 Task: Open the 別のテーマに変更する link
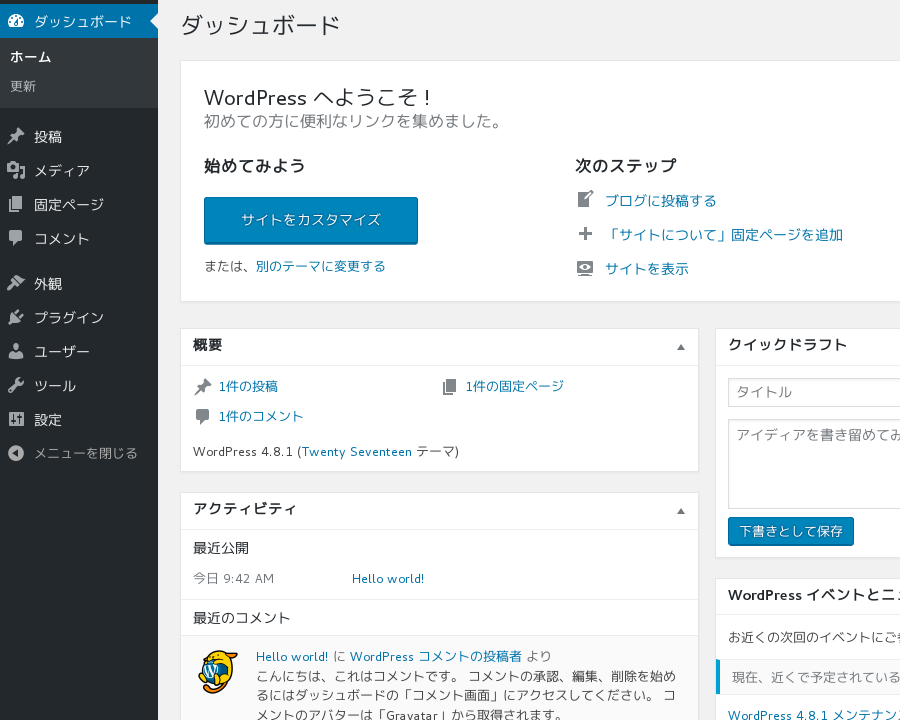point(320,266)
